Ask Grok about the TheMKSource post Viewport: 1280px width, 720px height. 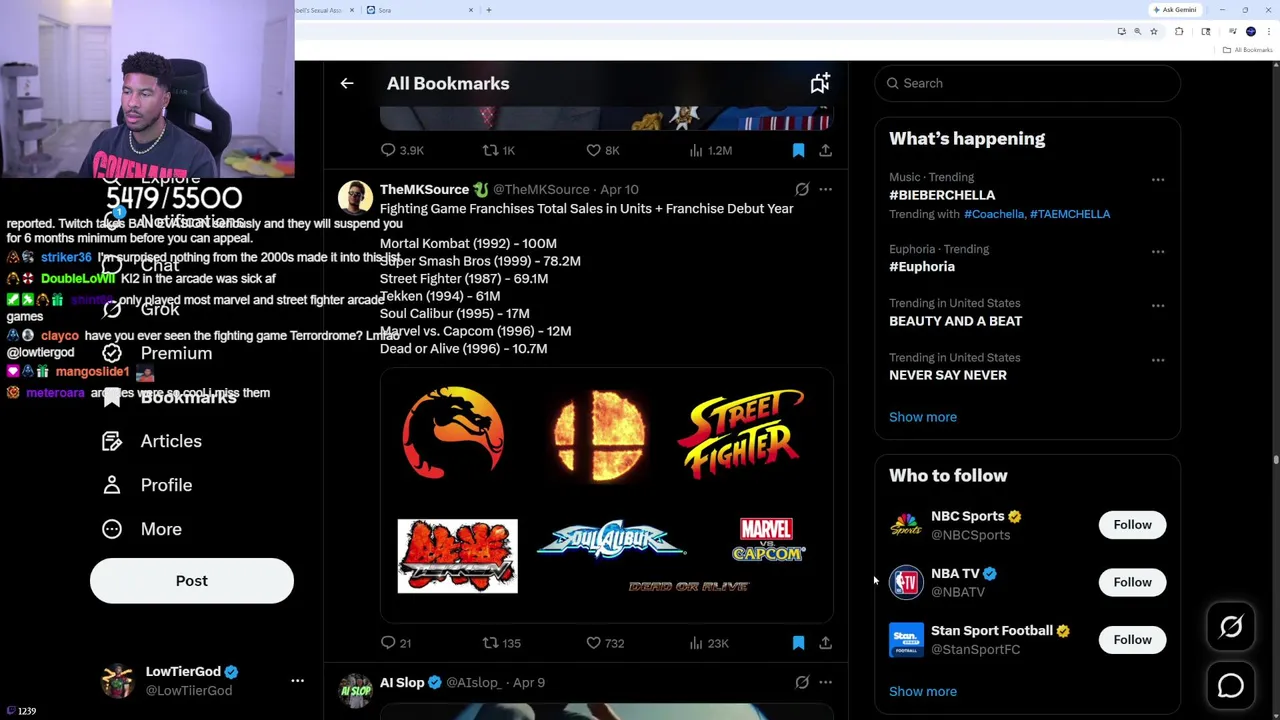pyautogui.click(x=802, y=189)
